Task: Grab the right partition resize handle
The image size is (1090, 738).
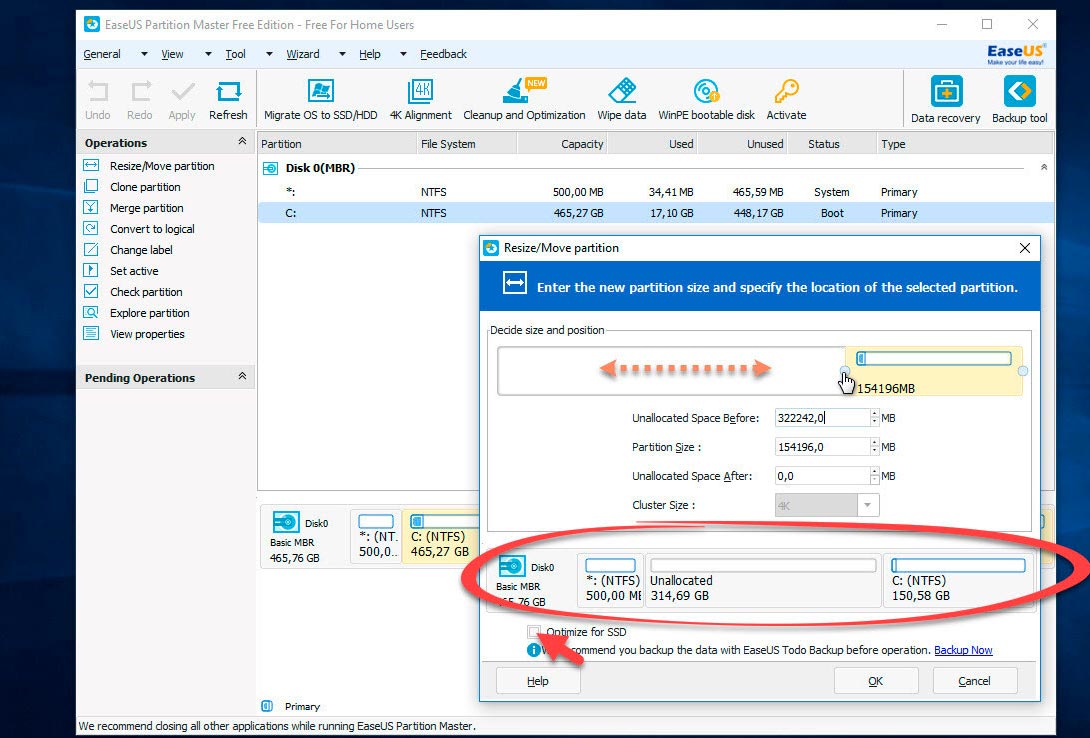Action: 1023,371
